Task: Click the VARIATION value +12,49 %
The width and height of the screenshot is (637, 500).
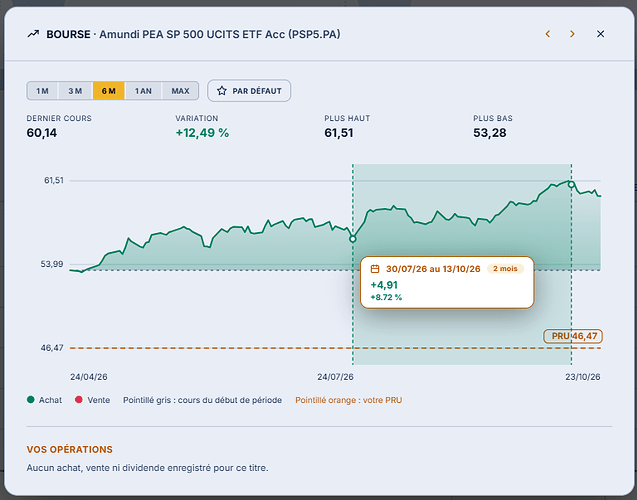Action: pos(202,133)
